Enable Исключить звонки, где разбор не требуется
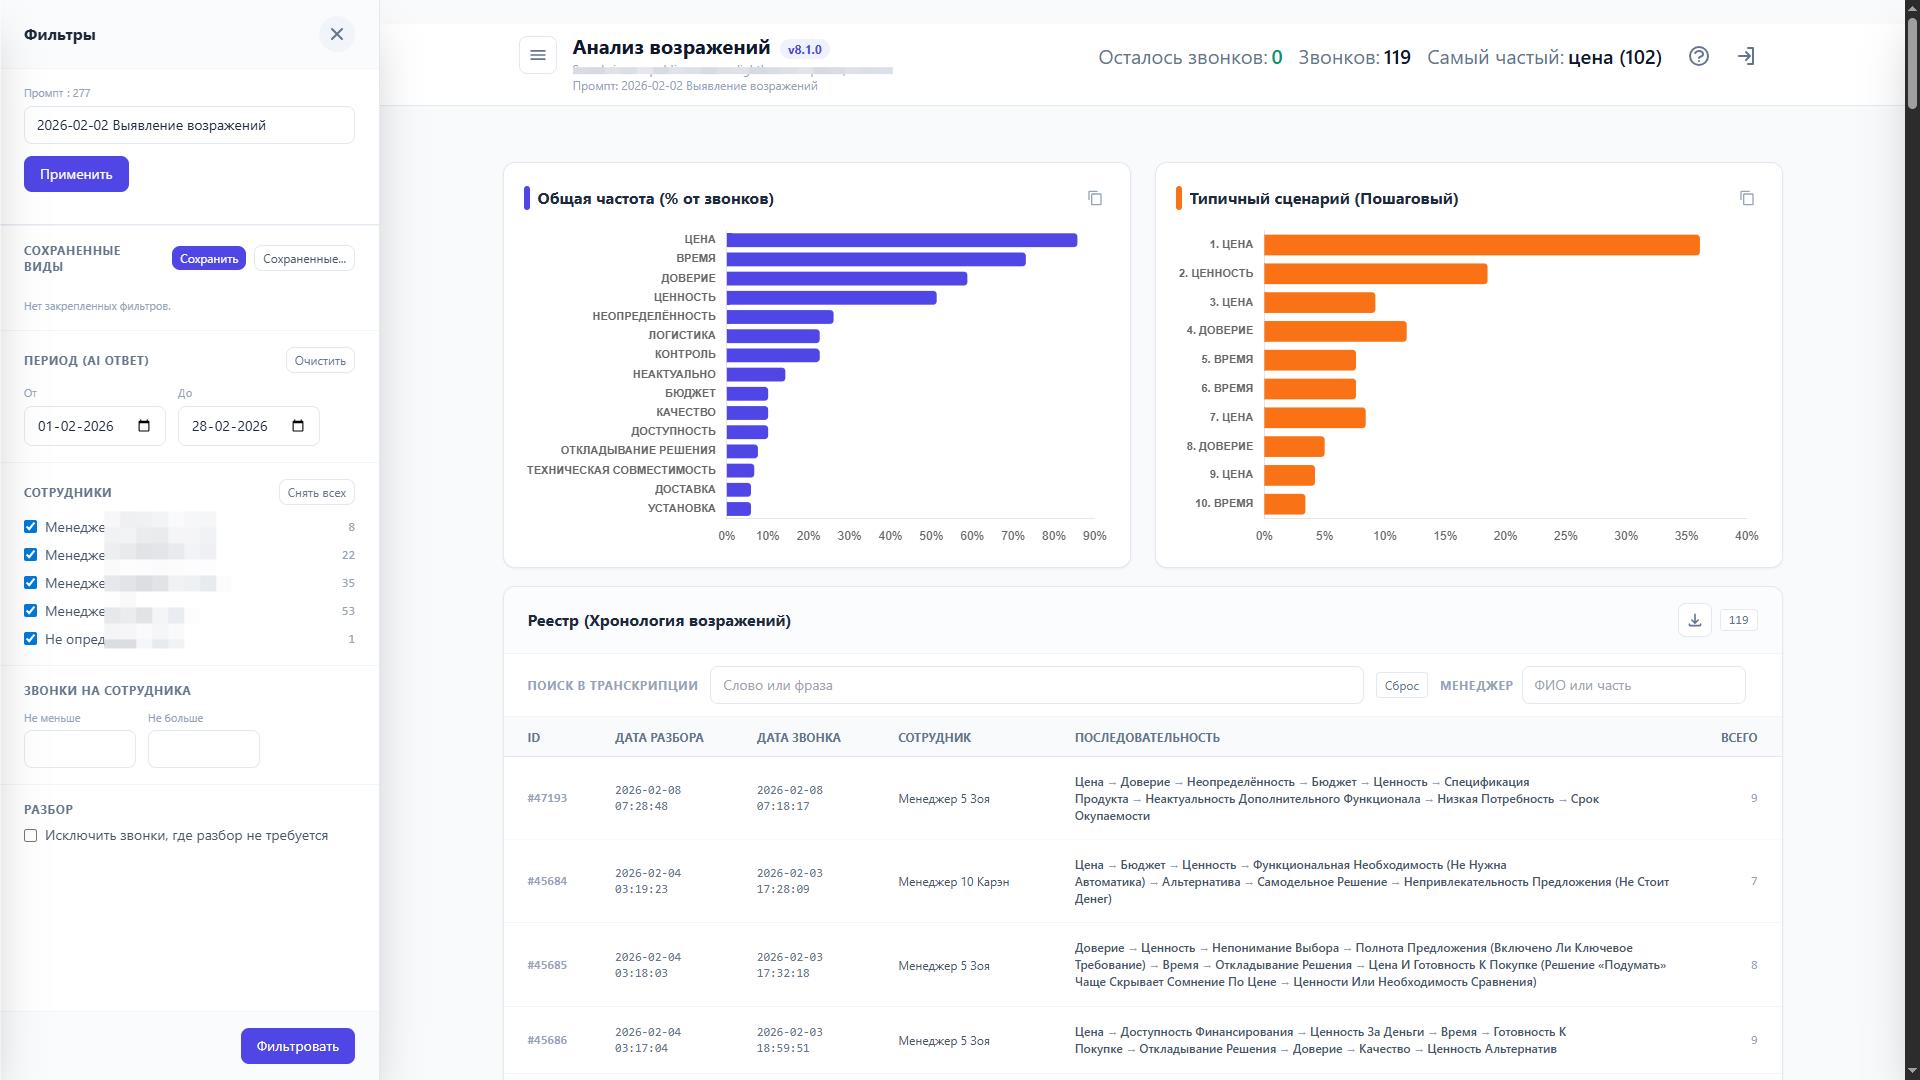Screen dimensions: 1920x1080 [x=31, y=836]
